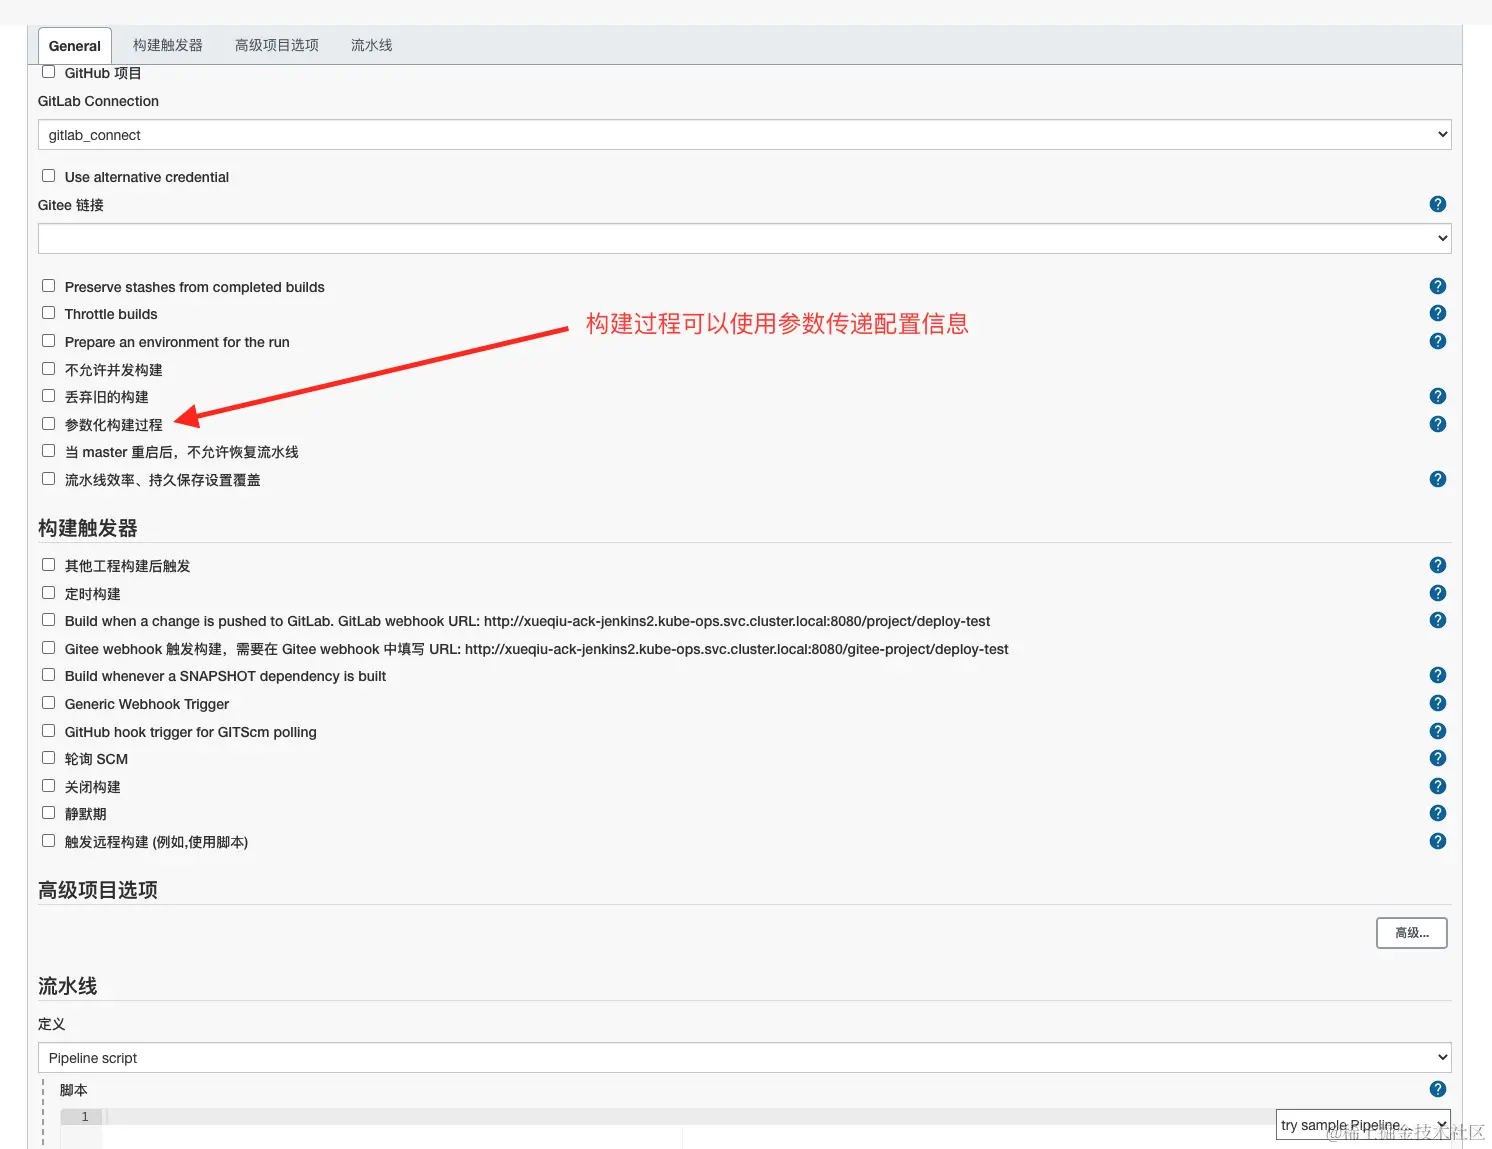Show help for Build whenever a SNAPSHOT dependency
This screenshot has height=1149, width=1492.
pos(1438,675)
